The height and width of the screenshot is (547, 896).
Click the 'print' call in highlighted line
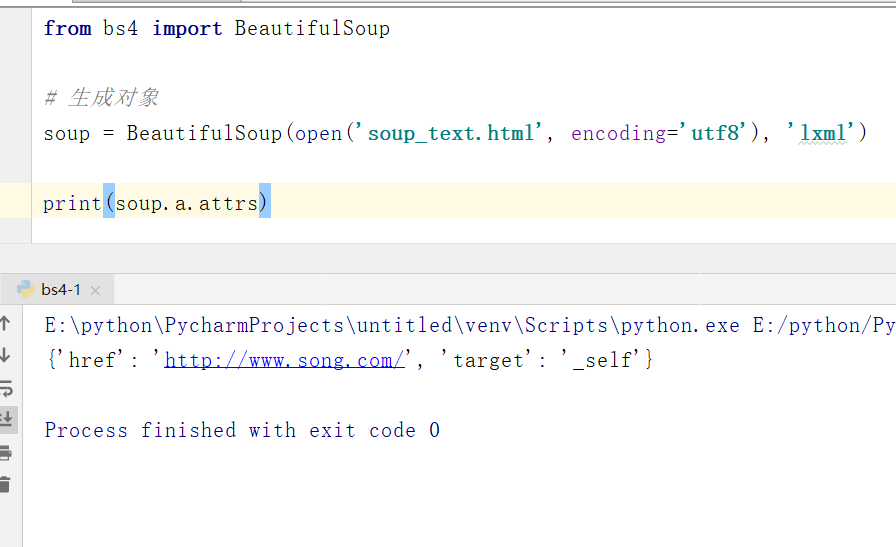click(72, 203)
